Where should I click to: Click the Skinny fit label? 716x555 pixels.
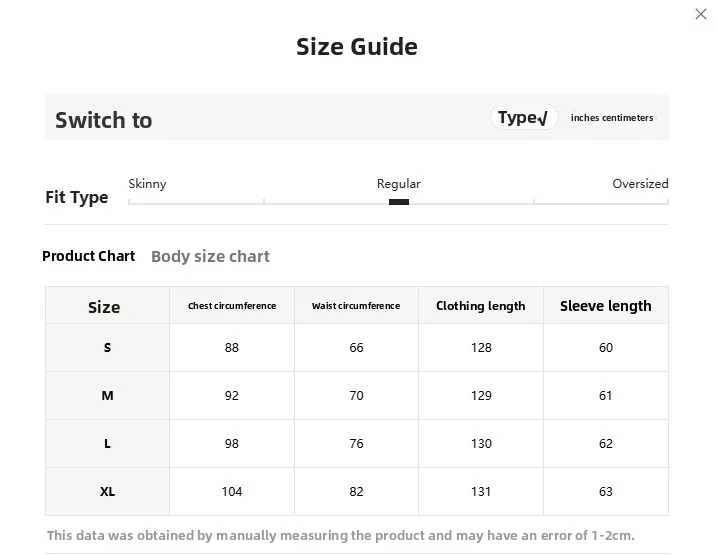pyautogui.click(x=147, y=184)
